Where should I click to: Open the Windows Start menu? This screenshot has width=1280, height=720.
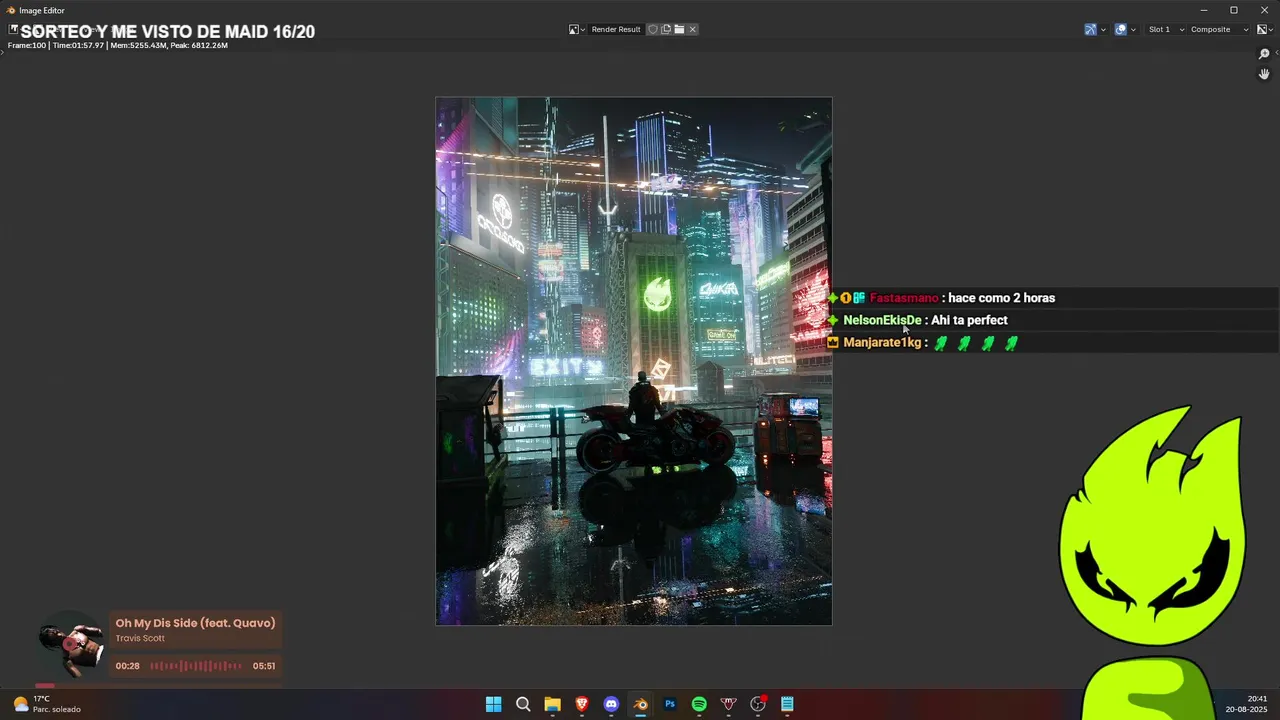click(493, 704)
